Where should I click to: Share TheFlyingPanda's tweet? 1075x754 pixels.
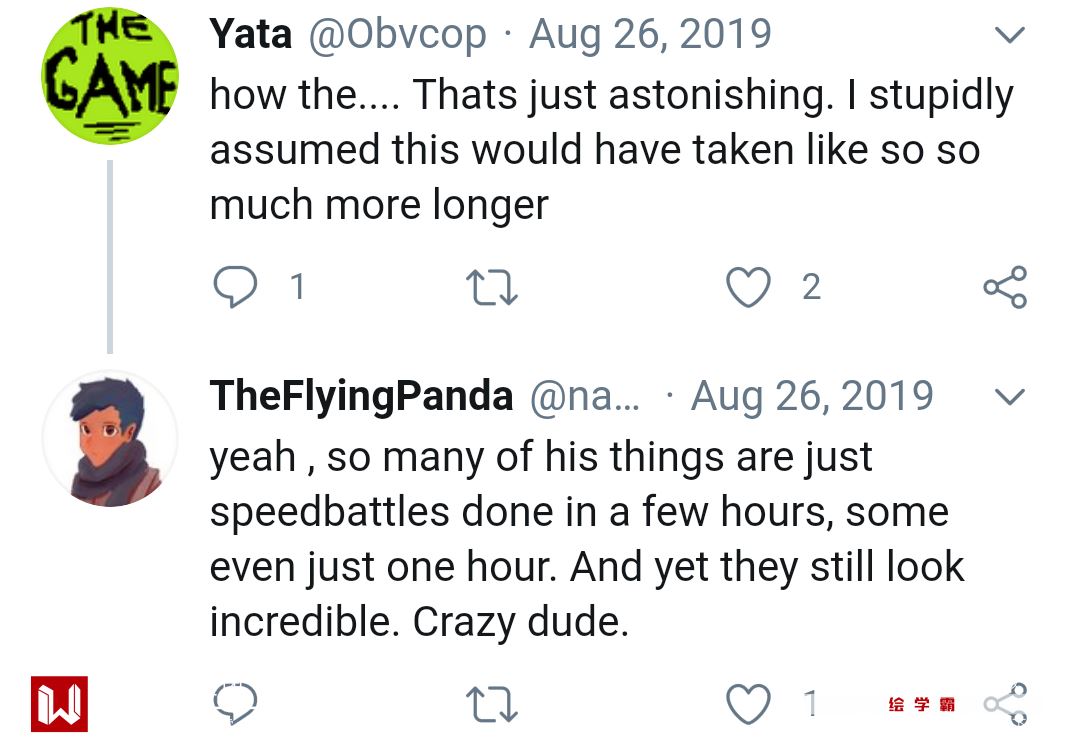pyautogui.click(x=1005, y=704)
